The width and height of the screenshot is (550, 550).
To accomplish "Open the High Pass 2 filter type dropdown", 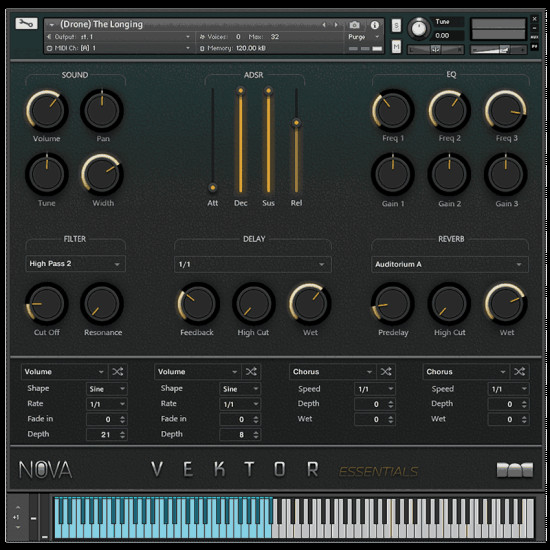I will pyautogui.click(x=75, y=264).
